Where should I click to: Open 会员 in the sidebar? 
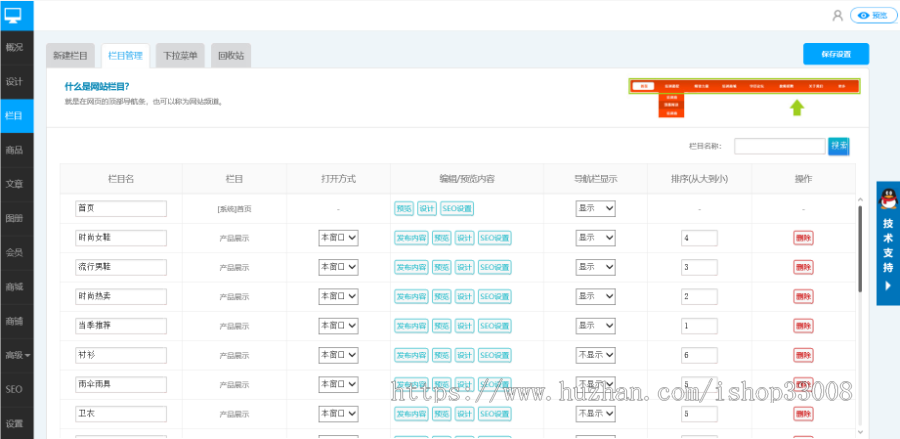[x=14, y=252]
